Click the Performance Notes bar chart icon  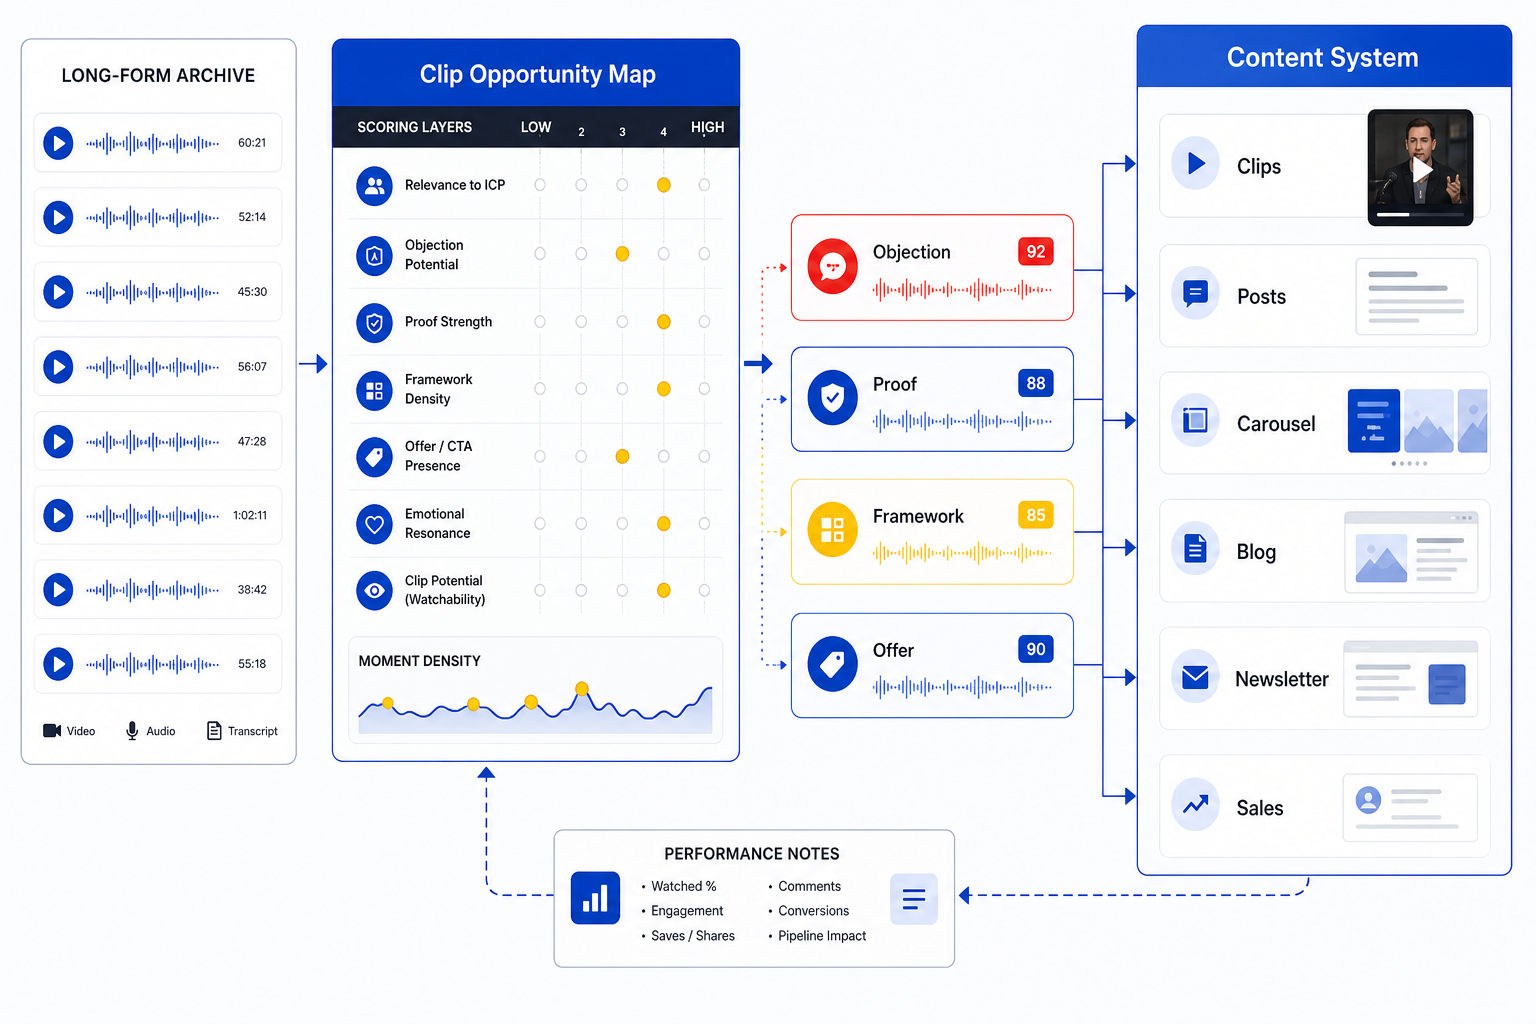point(595,897)
